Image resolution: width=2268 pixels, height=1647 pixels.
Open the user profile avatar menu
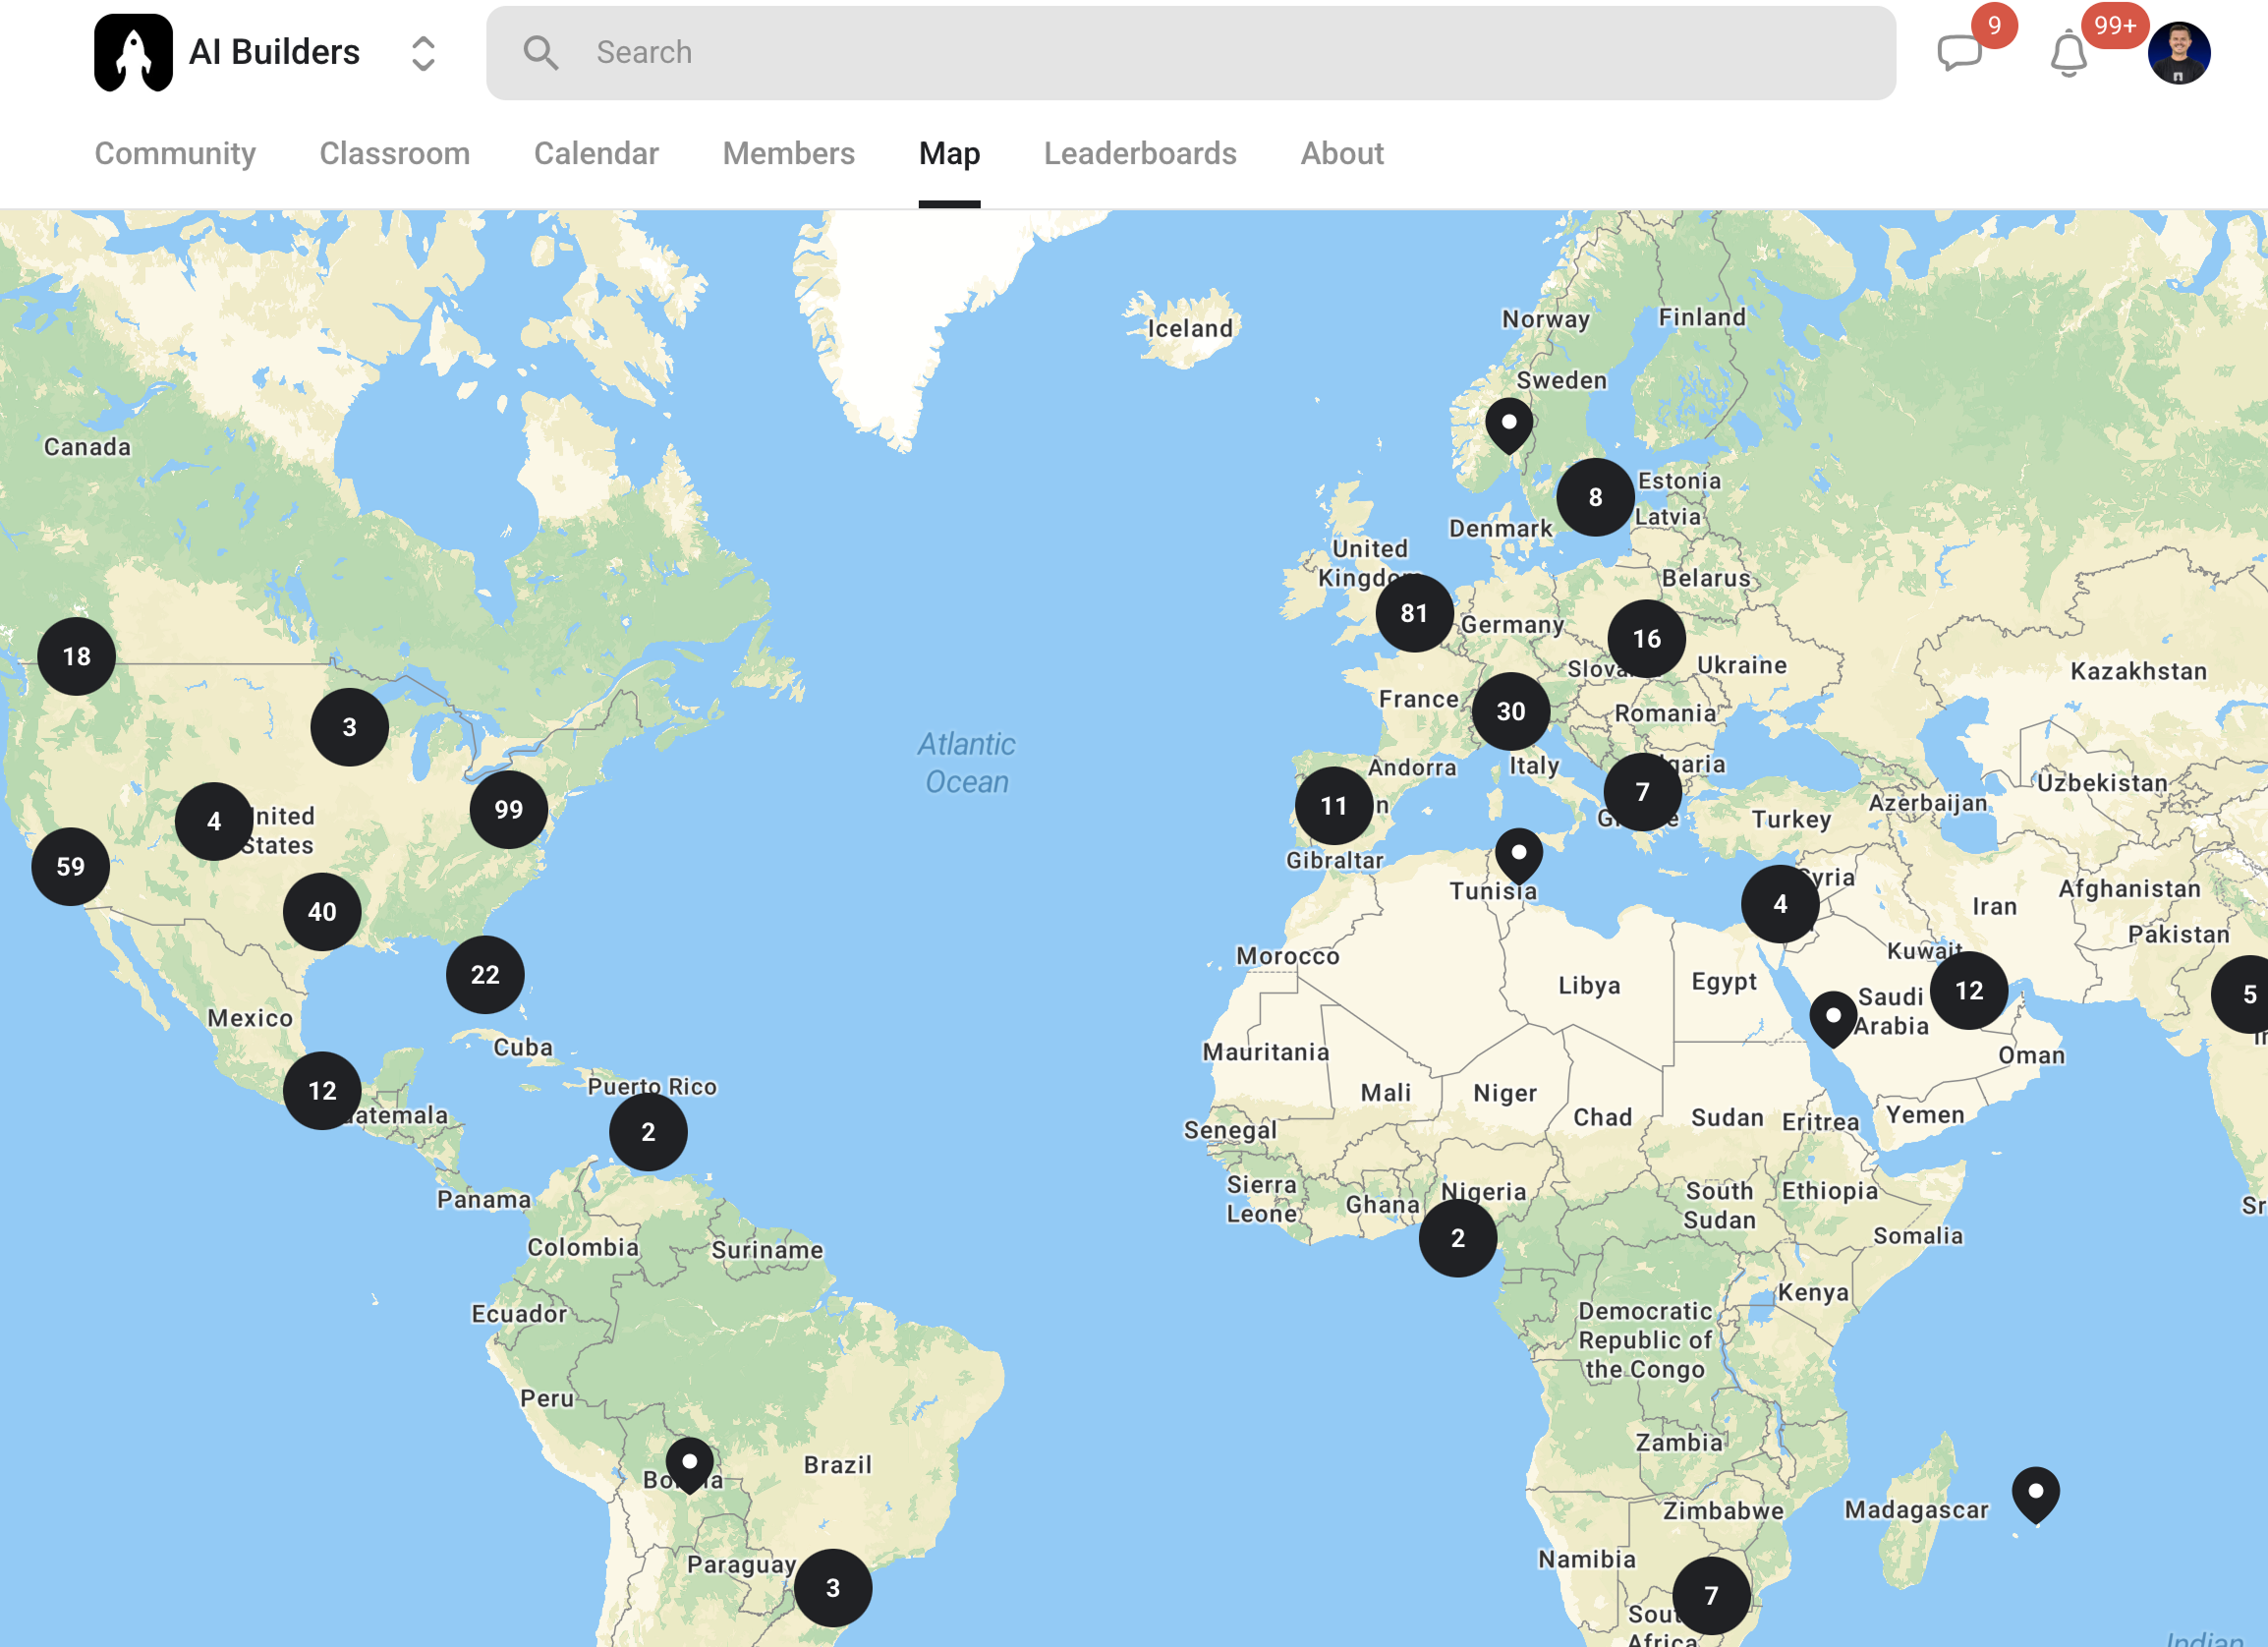[2178, 53]
